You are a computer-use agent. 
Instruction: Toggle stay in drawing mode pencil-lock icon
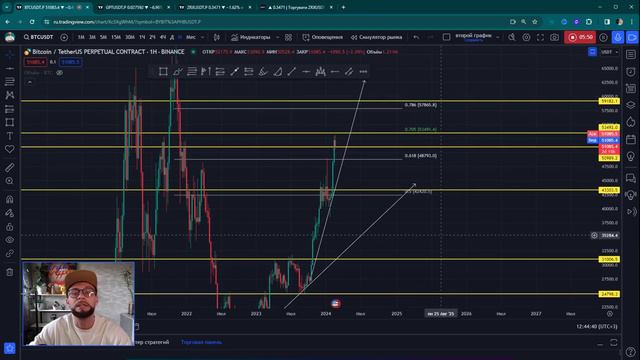pos(10,213)
